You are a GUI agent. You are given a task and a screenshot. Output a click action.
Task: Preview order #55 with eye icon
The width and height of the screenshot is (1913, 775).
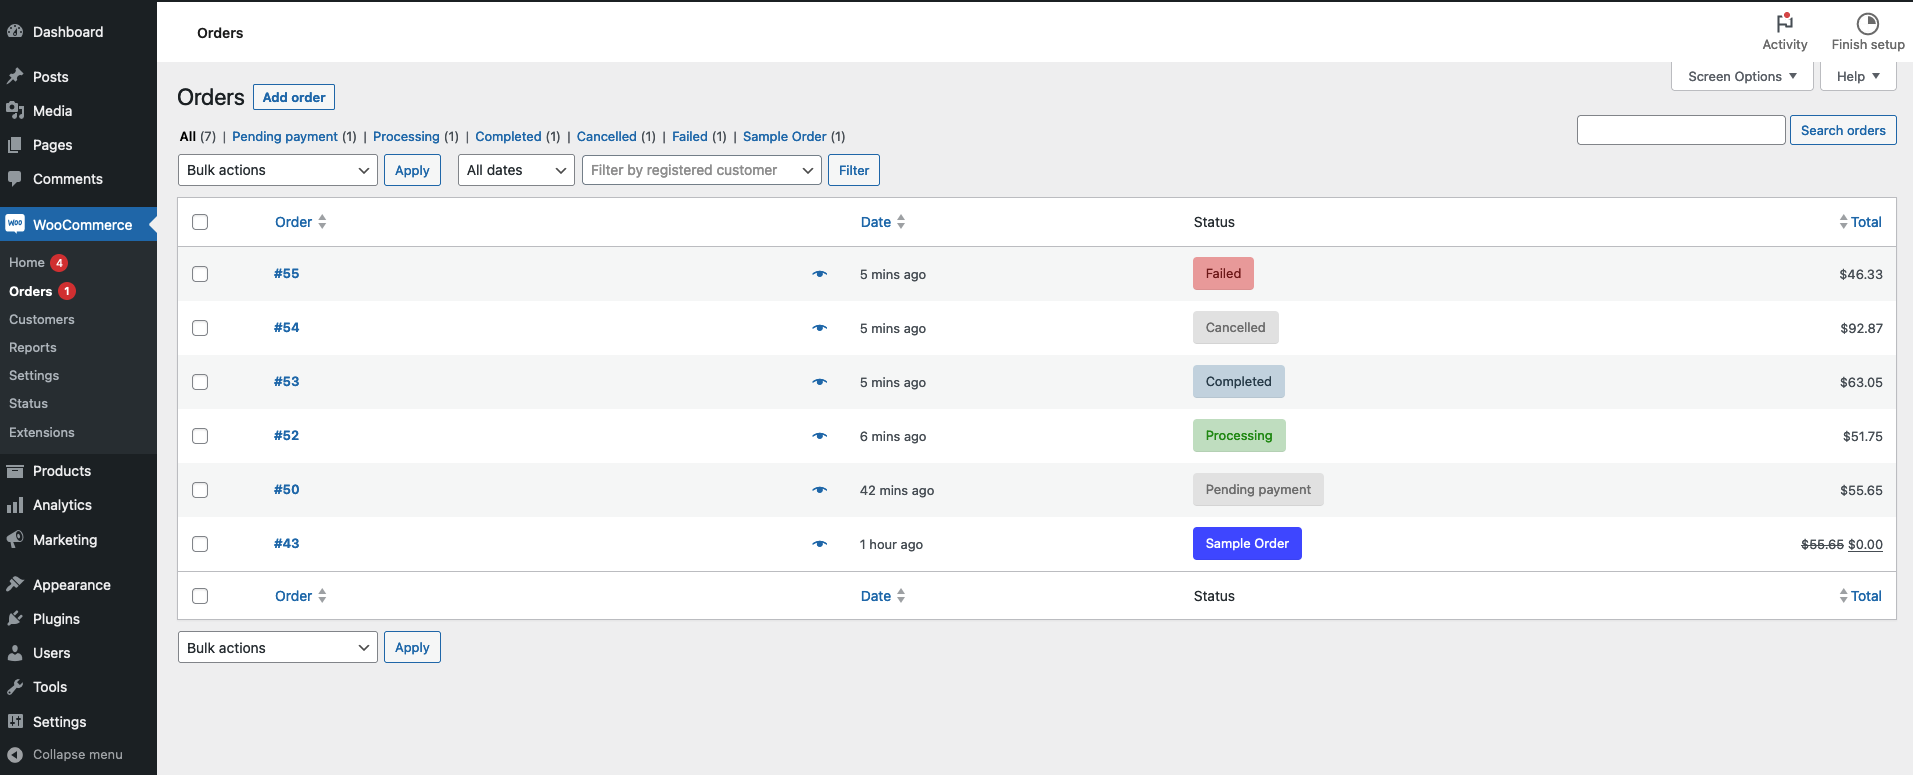(820, 274)
